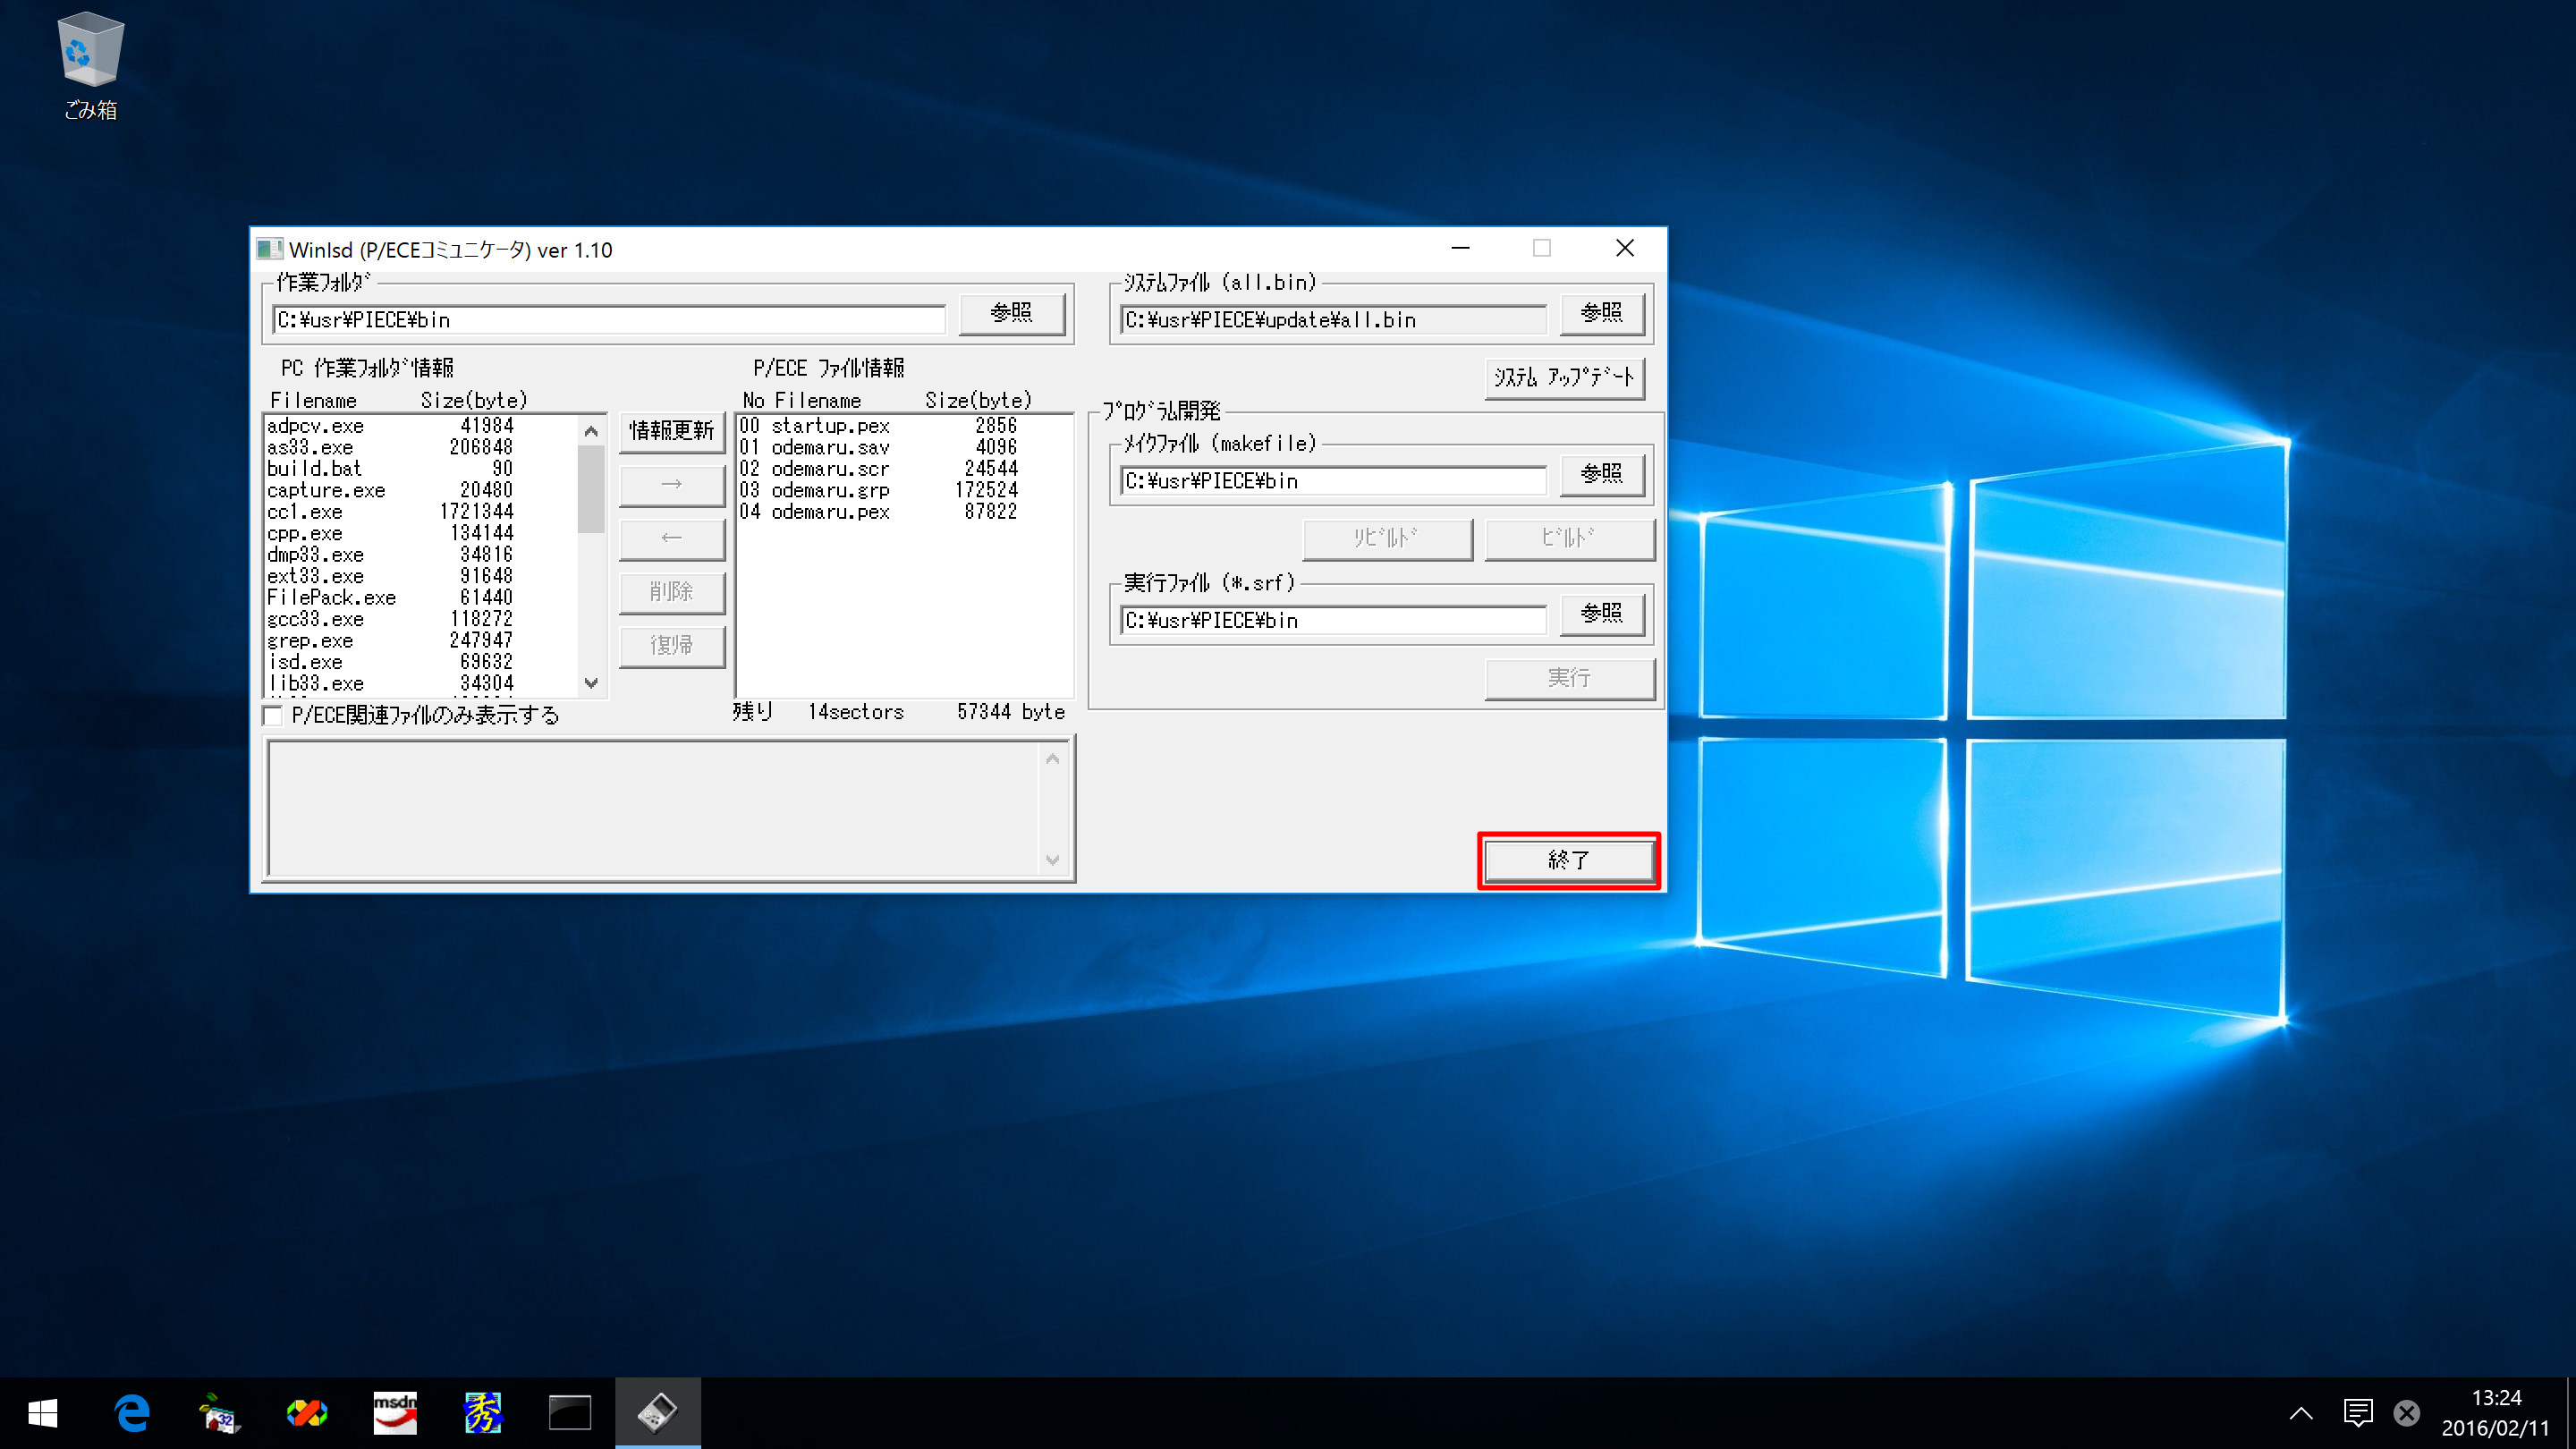Click 参照 button for 作業フォルダ
This screenshot has width=2576, height=1449.
pyautogui.click(x=1011, y=313)
